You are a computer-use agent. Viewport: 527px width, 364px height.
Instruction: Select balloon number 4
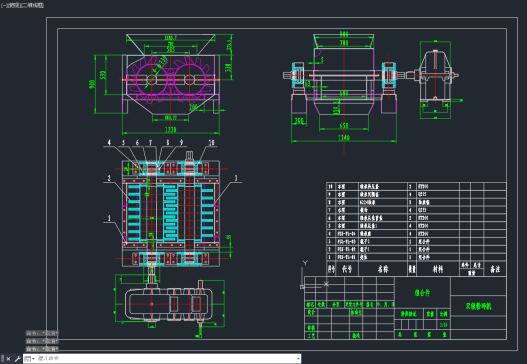pos(109,143)
